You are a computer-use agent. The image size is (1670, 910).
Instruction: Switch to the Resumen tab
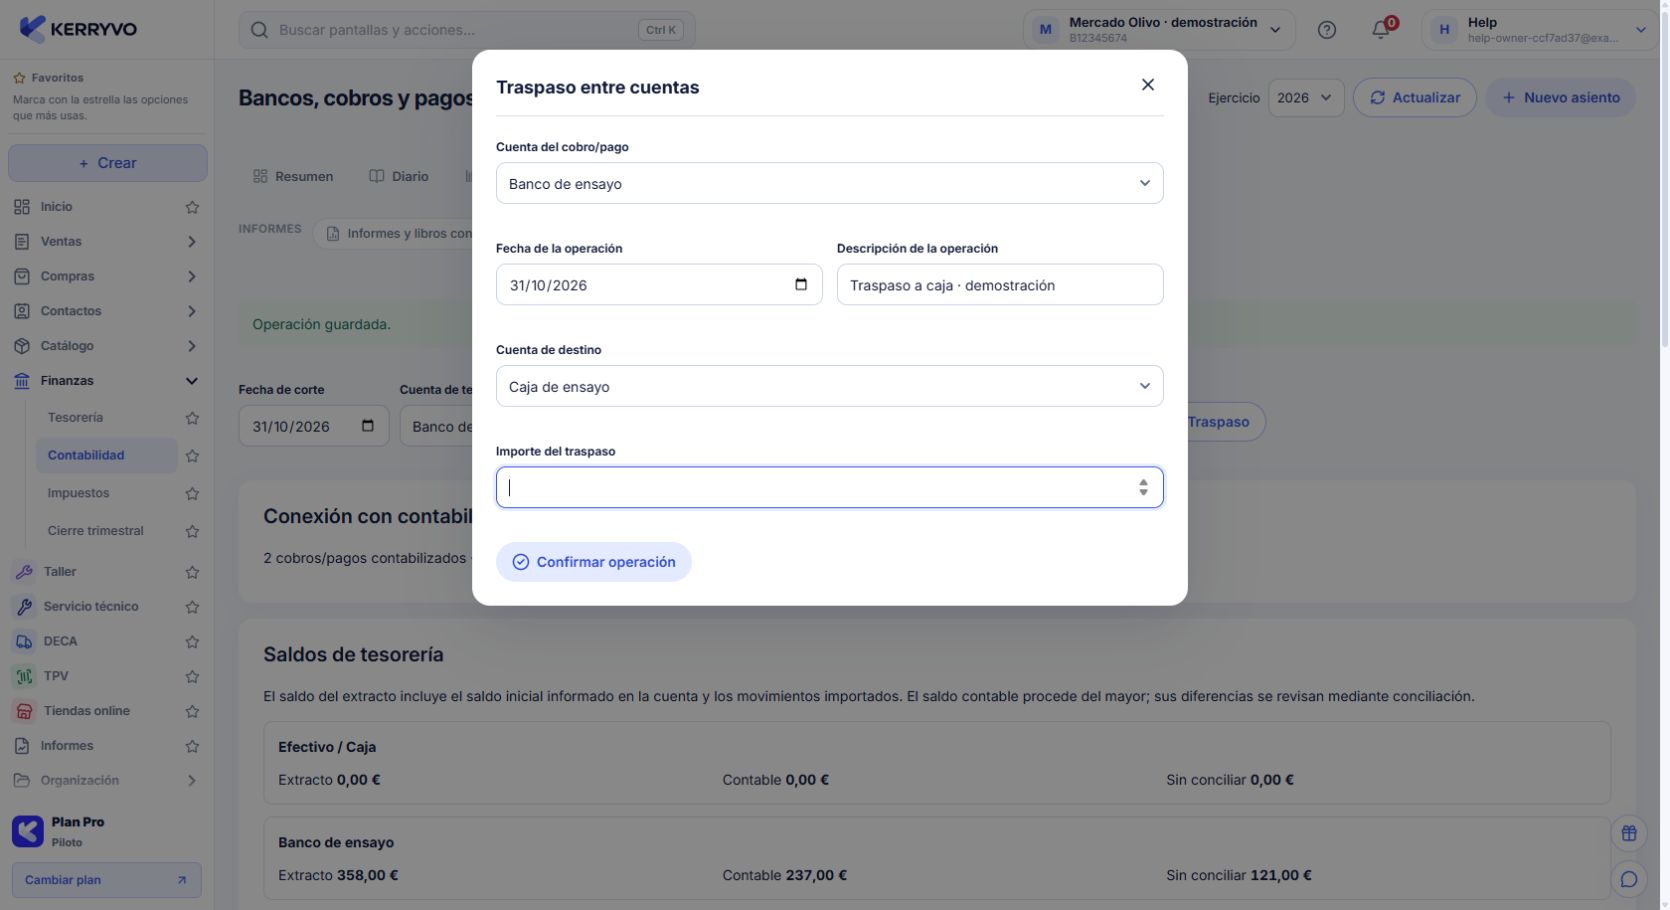[x=293, y=176]
